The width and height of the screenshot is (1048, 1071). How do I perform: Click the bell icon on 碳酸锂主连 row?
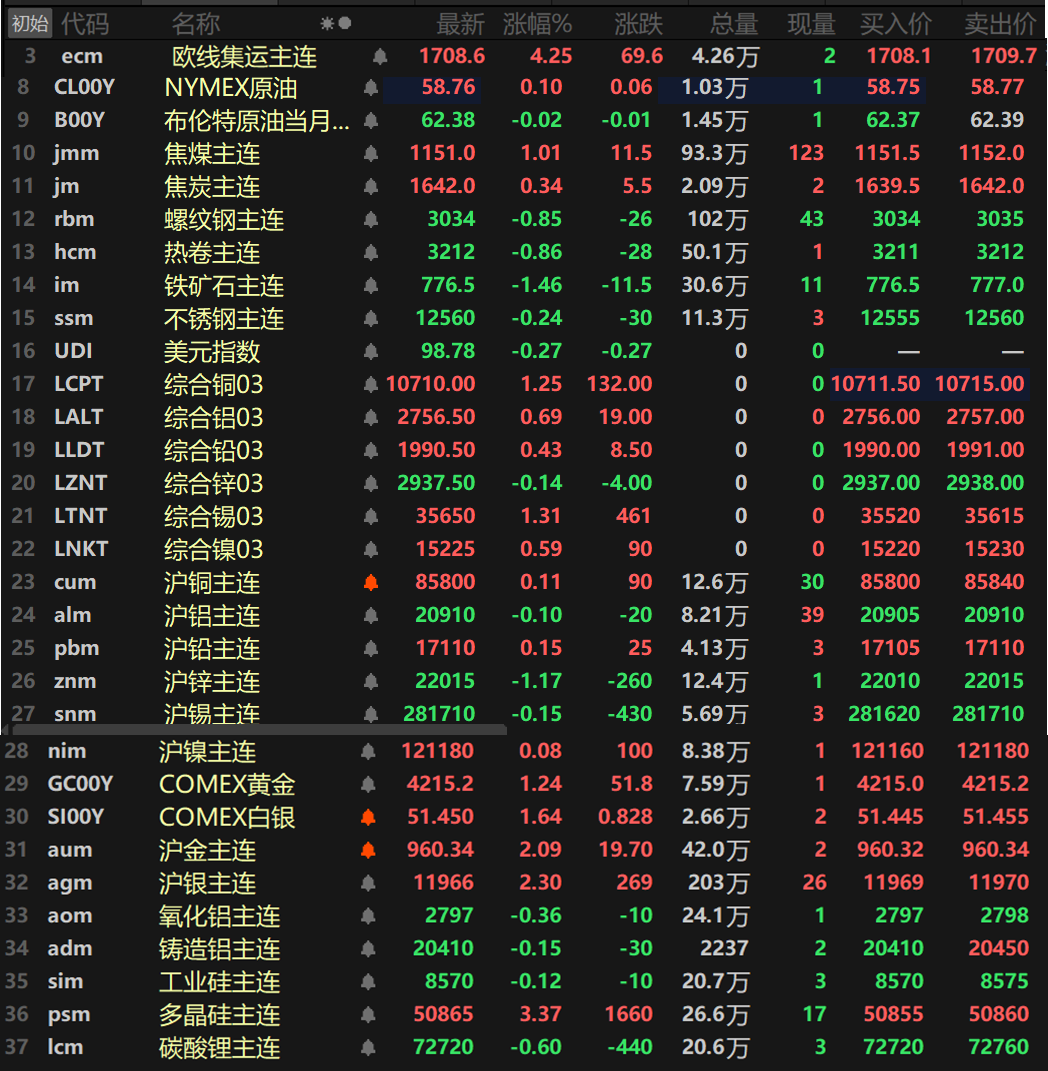click(x=368, y=1048)
